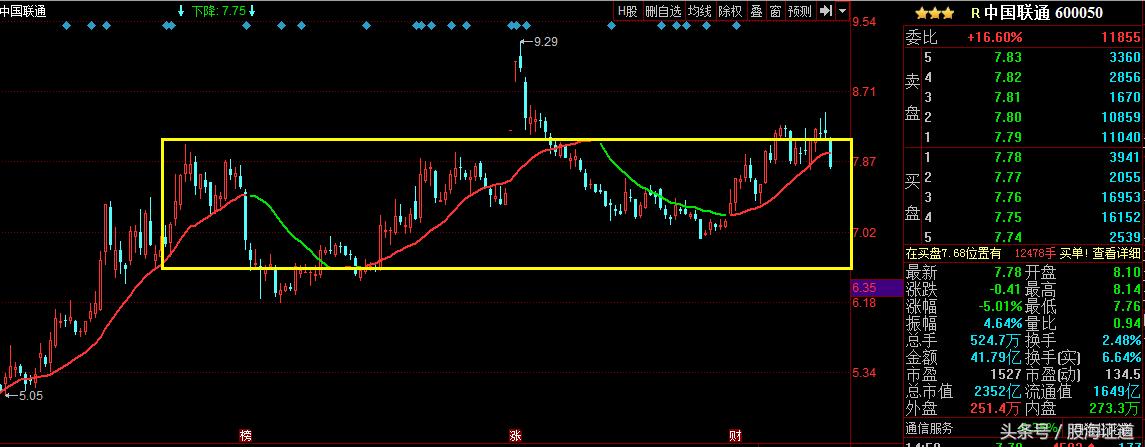
Task: Click the 涨 marker on the timeline
Action: (516, 436)
